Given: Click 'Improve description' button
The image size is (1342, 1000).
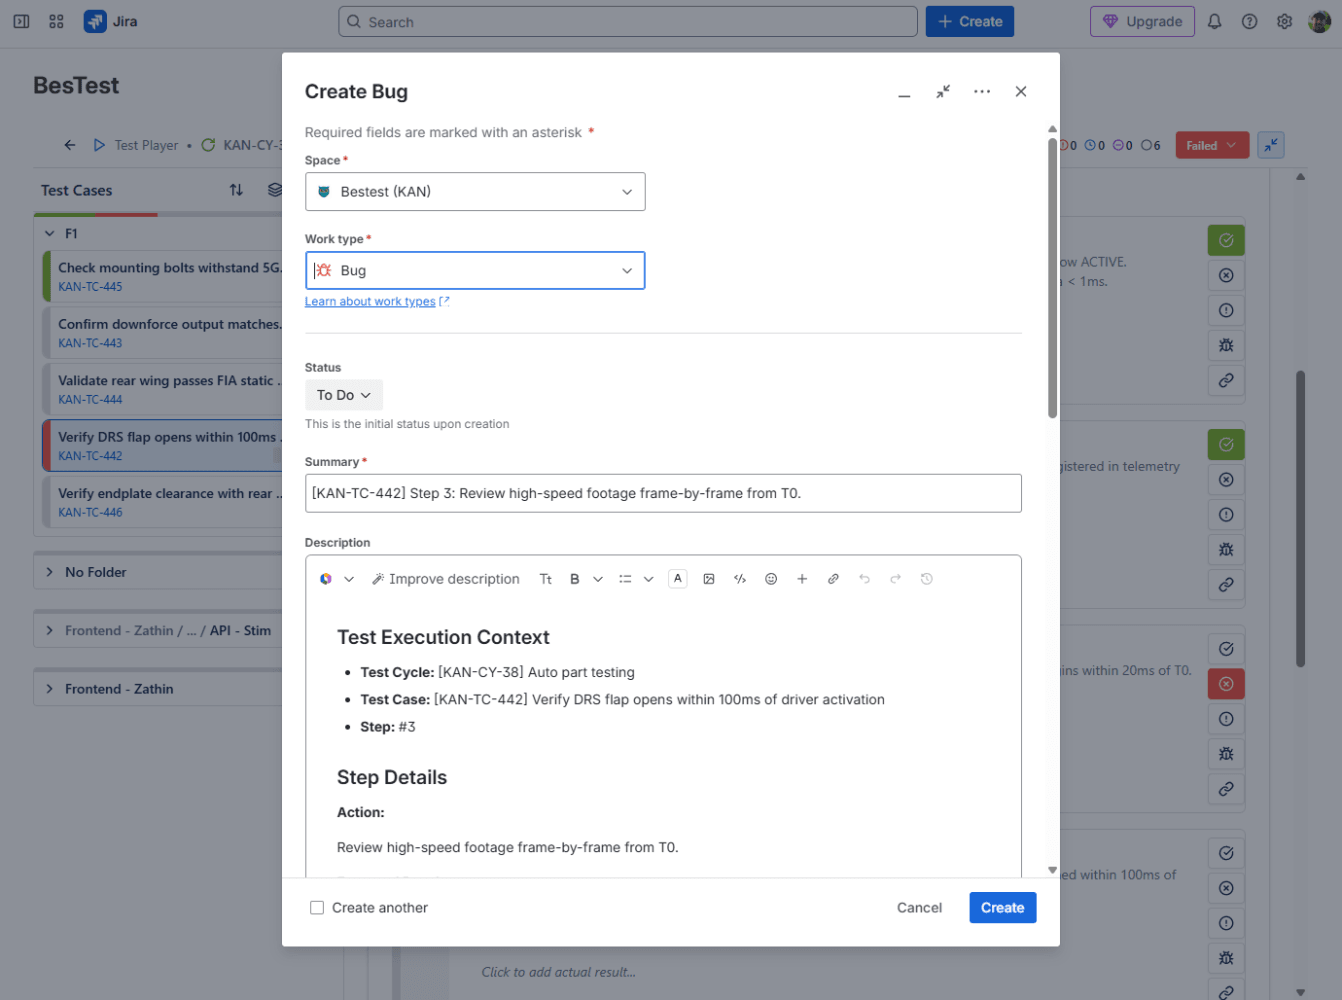Looking at the screenshot, I should 445,579.
